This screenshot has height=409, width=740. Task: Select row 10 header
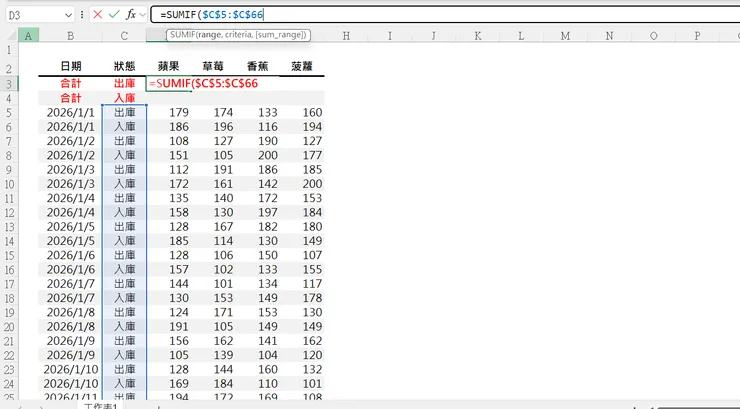(9, 184)
